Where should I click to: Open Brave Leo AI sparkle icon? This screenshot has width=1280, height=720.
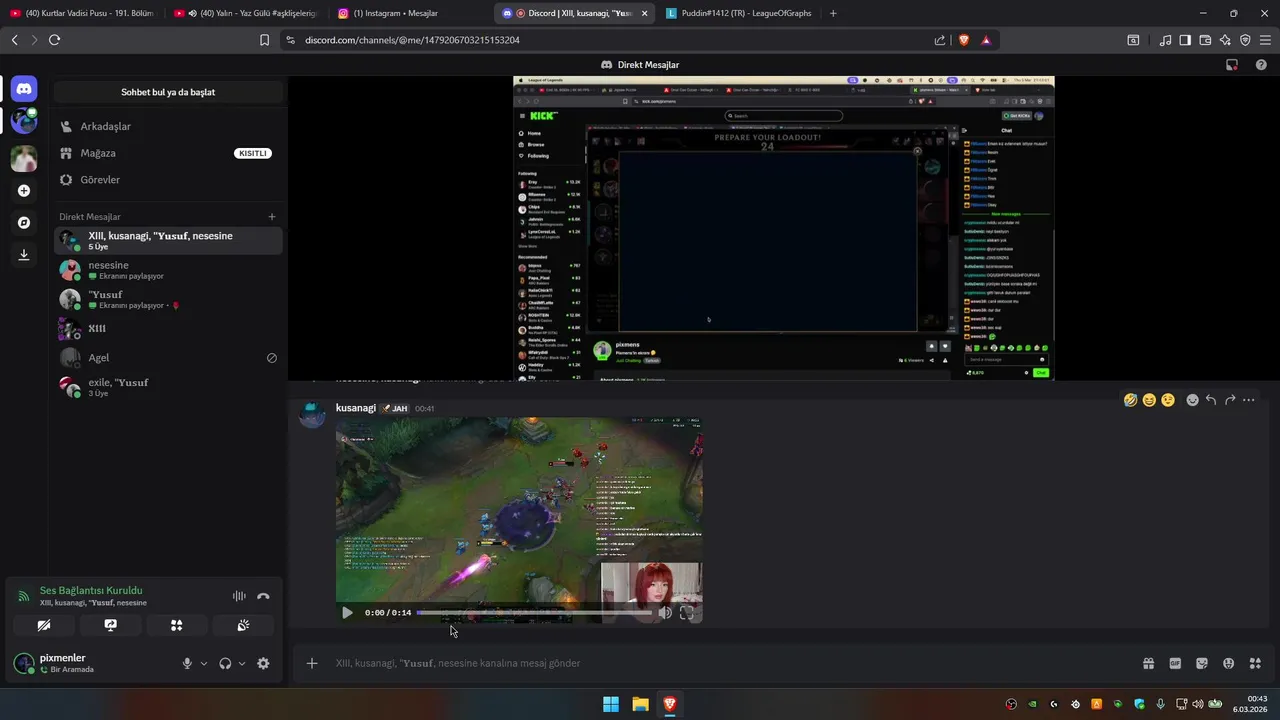[x=1225, y=40]
